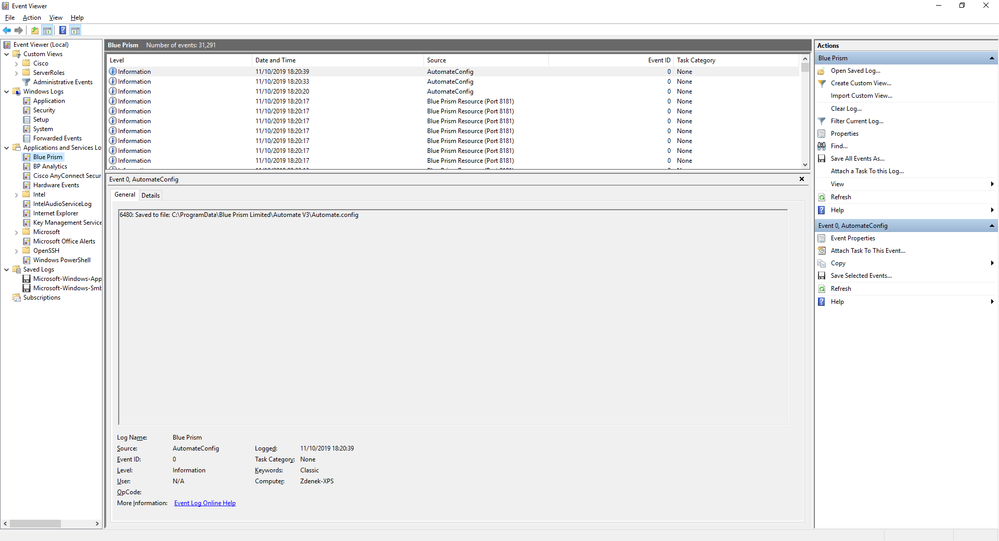Click the Security log icon in tree
Screen dimensions: 999x541
[x=26, y=110]
